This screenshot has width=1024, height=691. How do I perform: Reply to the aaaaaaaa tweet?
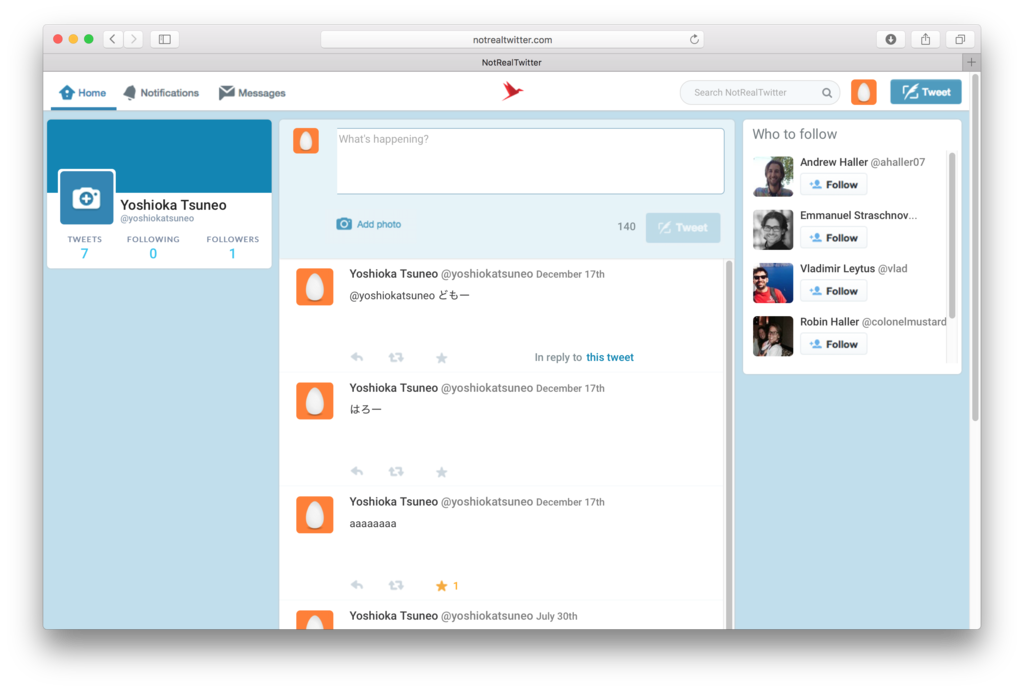(357, 585)
